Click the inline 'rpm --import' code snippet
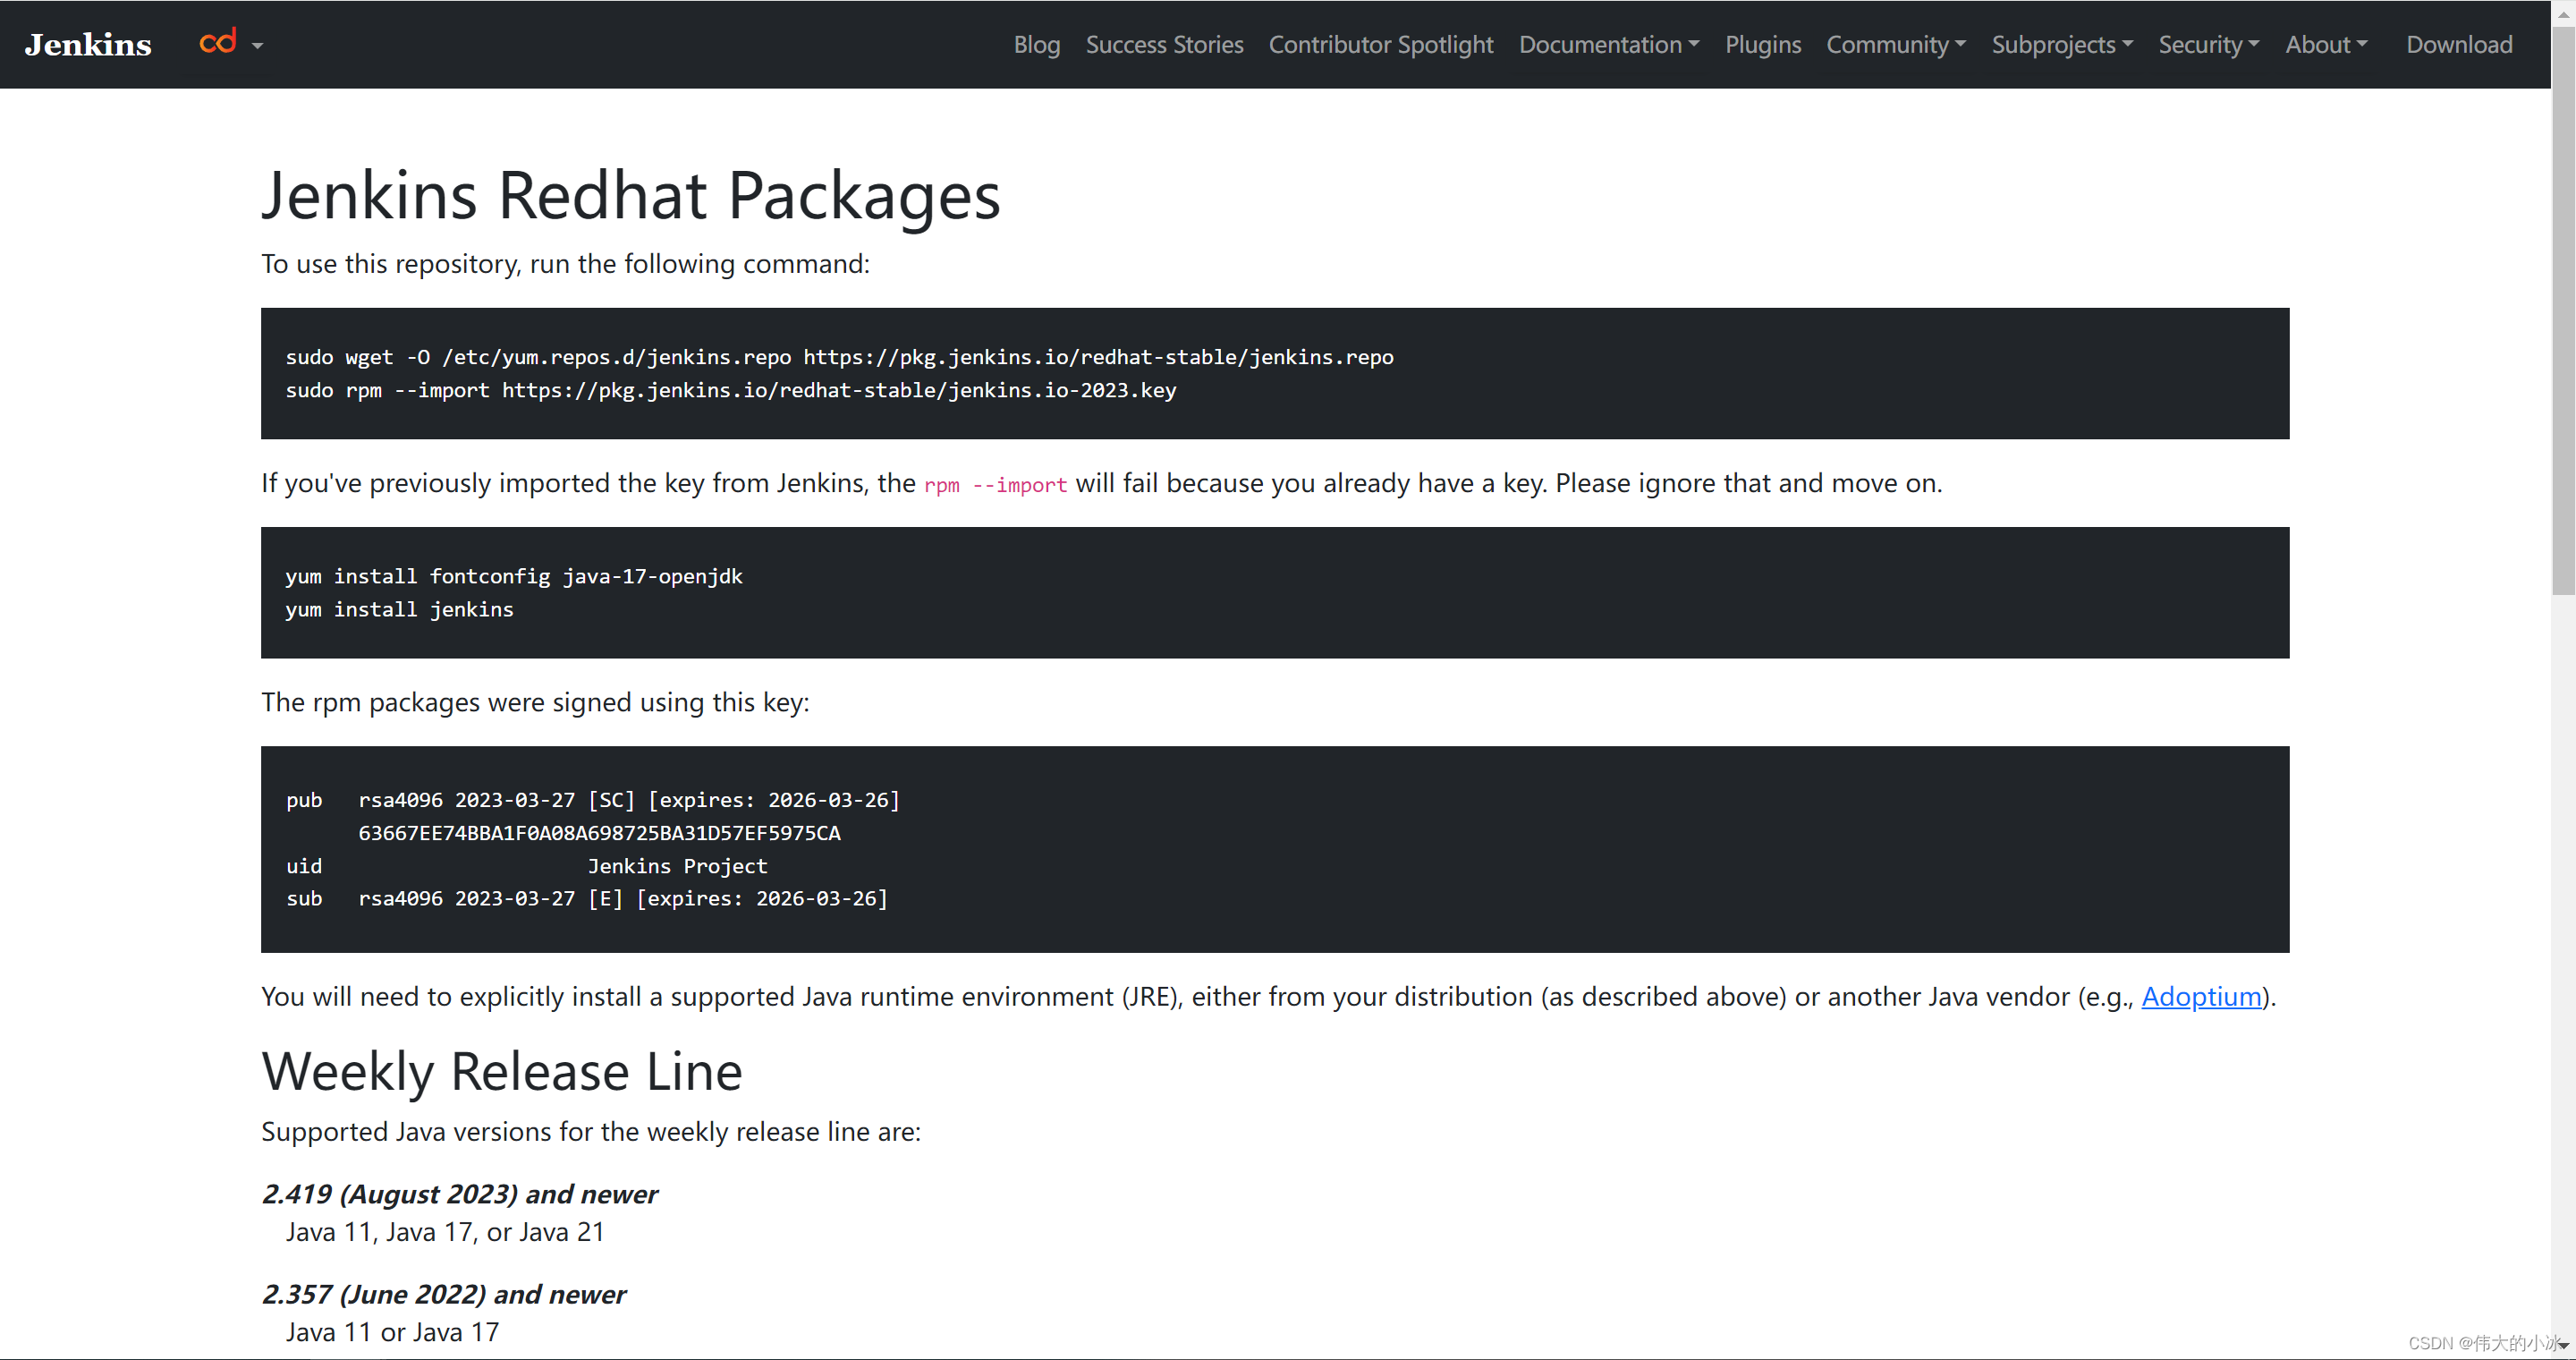 coord(995,485)
